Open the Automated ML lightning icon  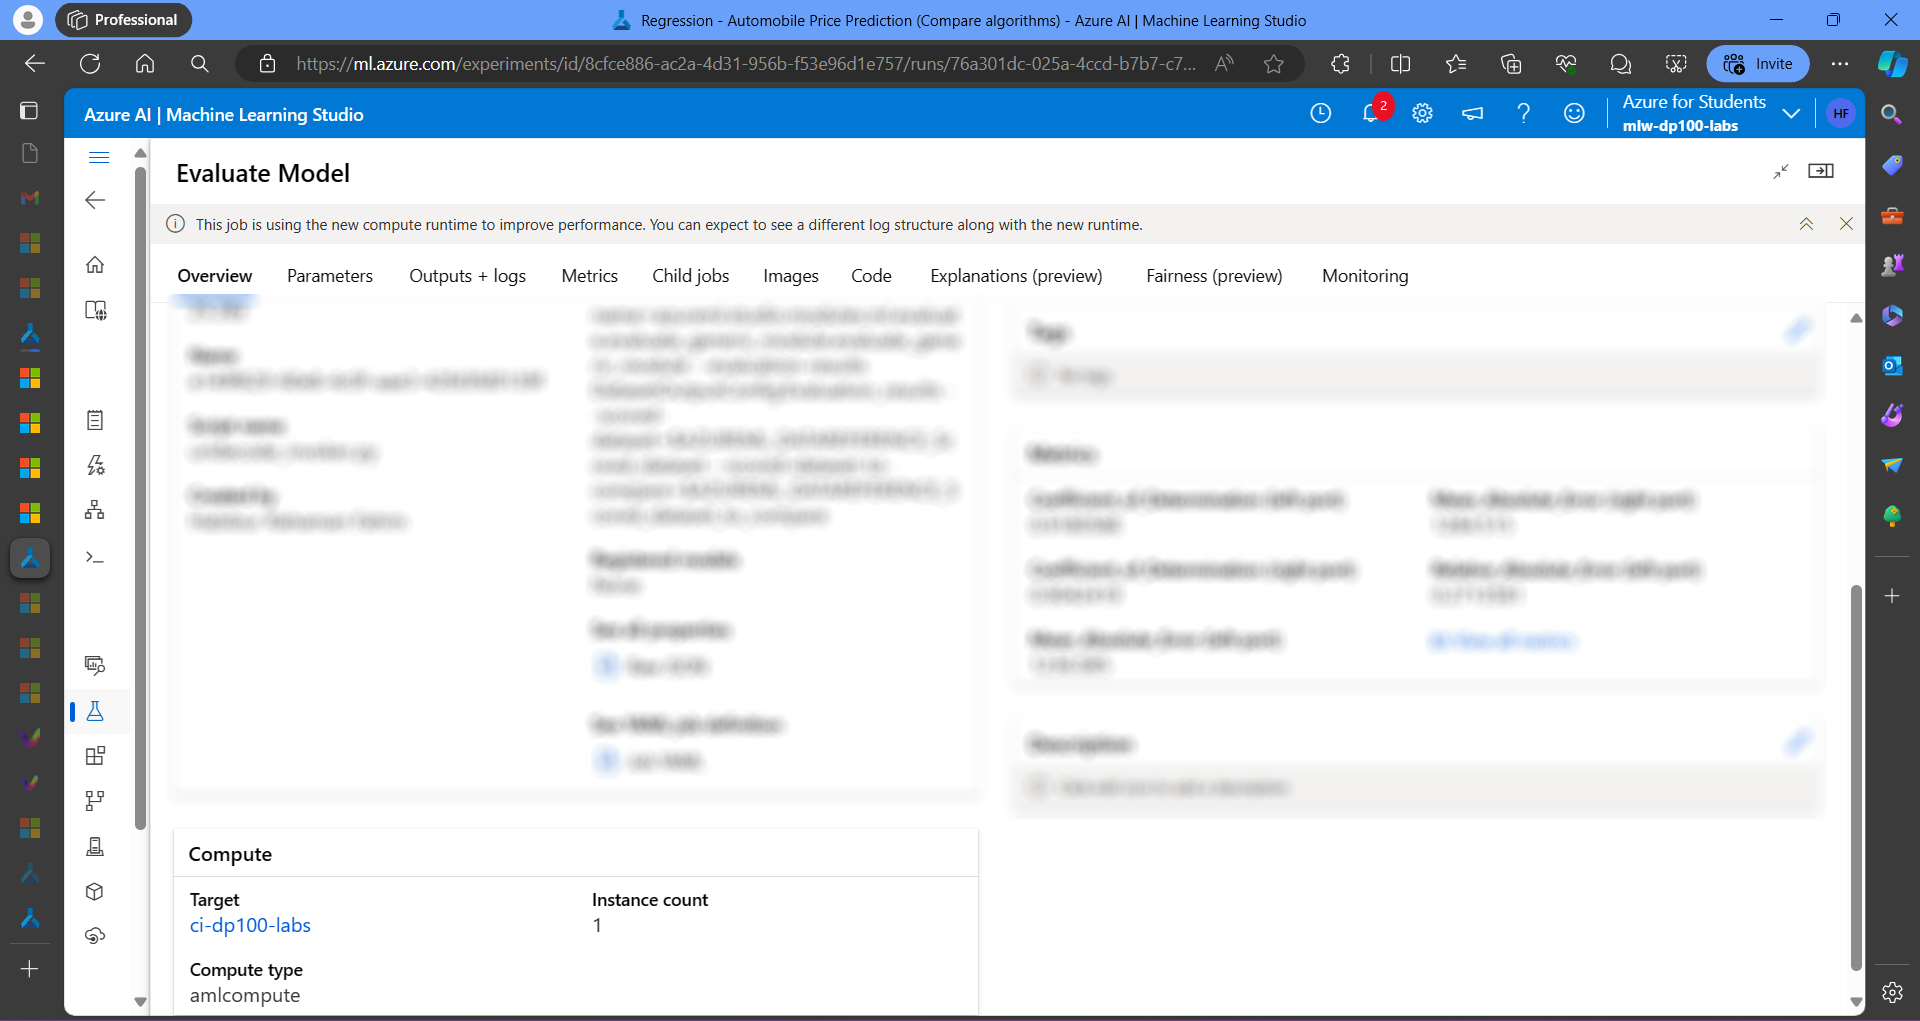[x=95, y=465]
